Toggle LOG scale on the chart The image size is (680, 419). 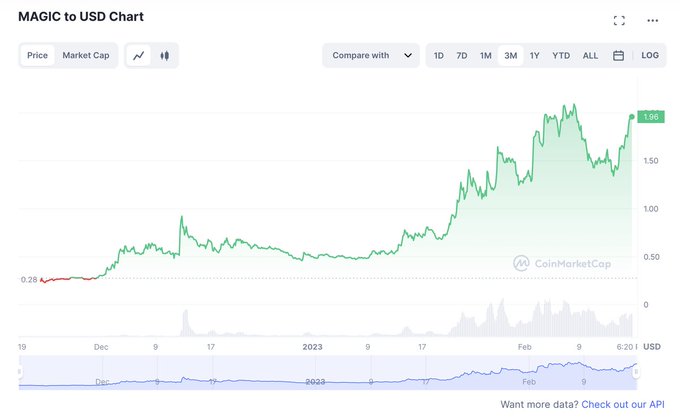(x=650, y=56)
